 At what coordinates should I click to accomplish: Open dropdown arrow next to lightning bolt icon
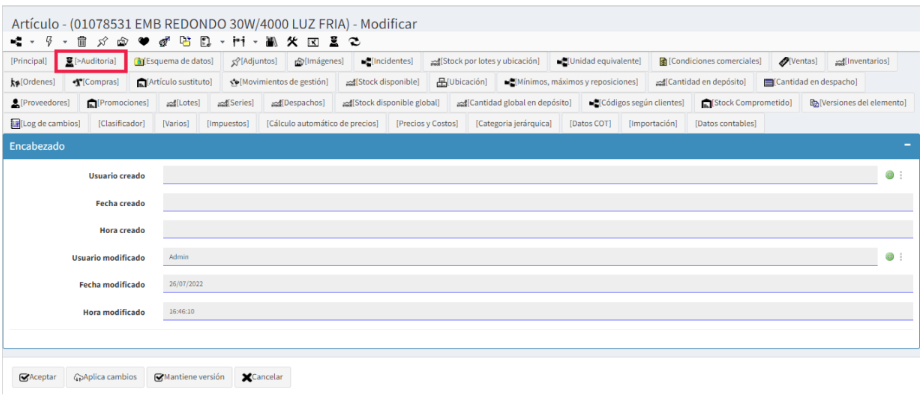pyautogui.click(x=65, y=42)
